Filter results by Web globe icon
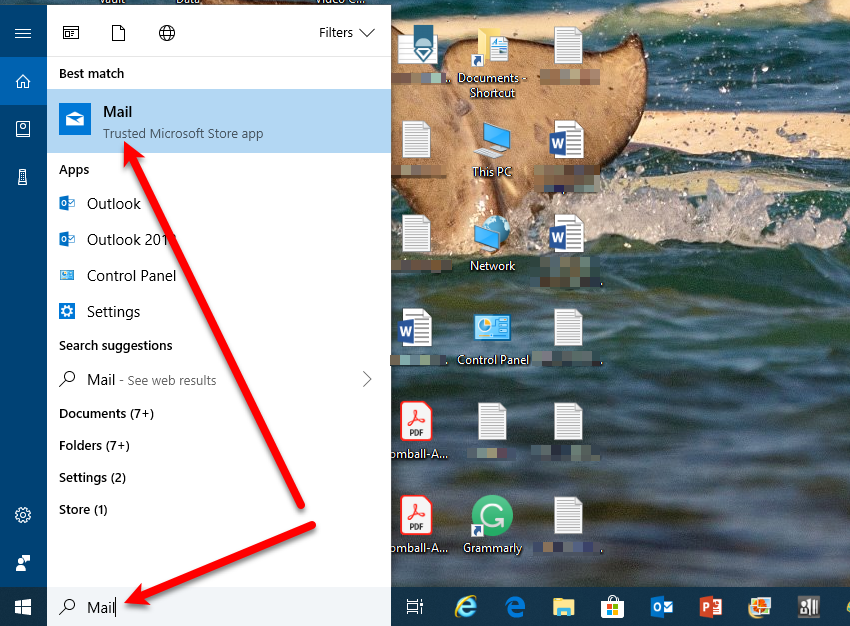This screenshot has width=850, height=626. pyautogui.click(x=166, y=33)
